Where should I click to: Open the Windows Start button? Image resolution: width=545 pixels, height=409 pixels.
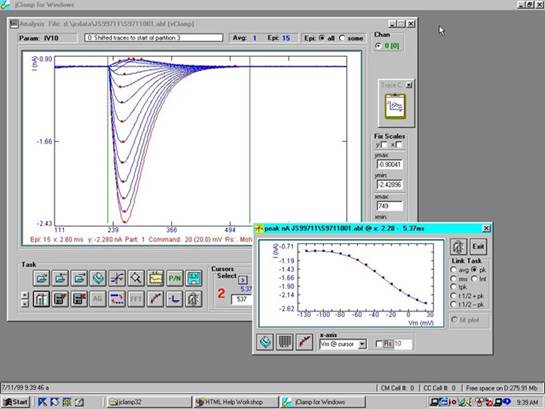pyautogui.click(x=16, y=402)
